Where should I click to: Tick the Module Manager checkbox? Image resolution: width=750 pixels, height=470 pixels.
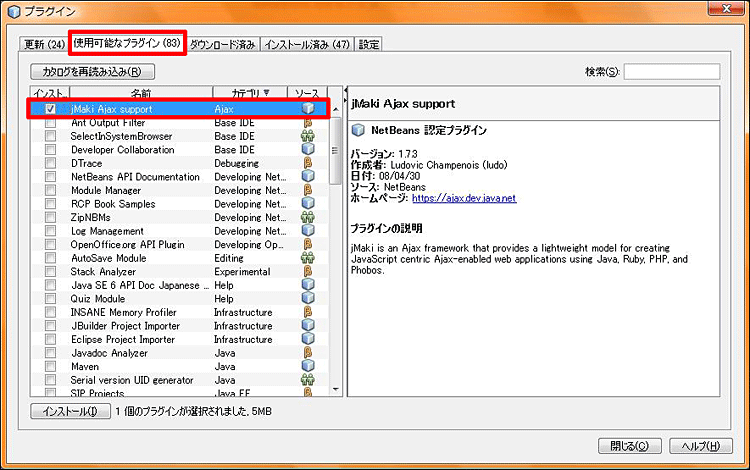pyautogui.click(x=50, y=190)
